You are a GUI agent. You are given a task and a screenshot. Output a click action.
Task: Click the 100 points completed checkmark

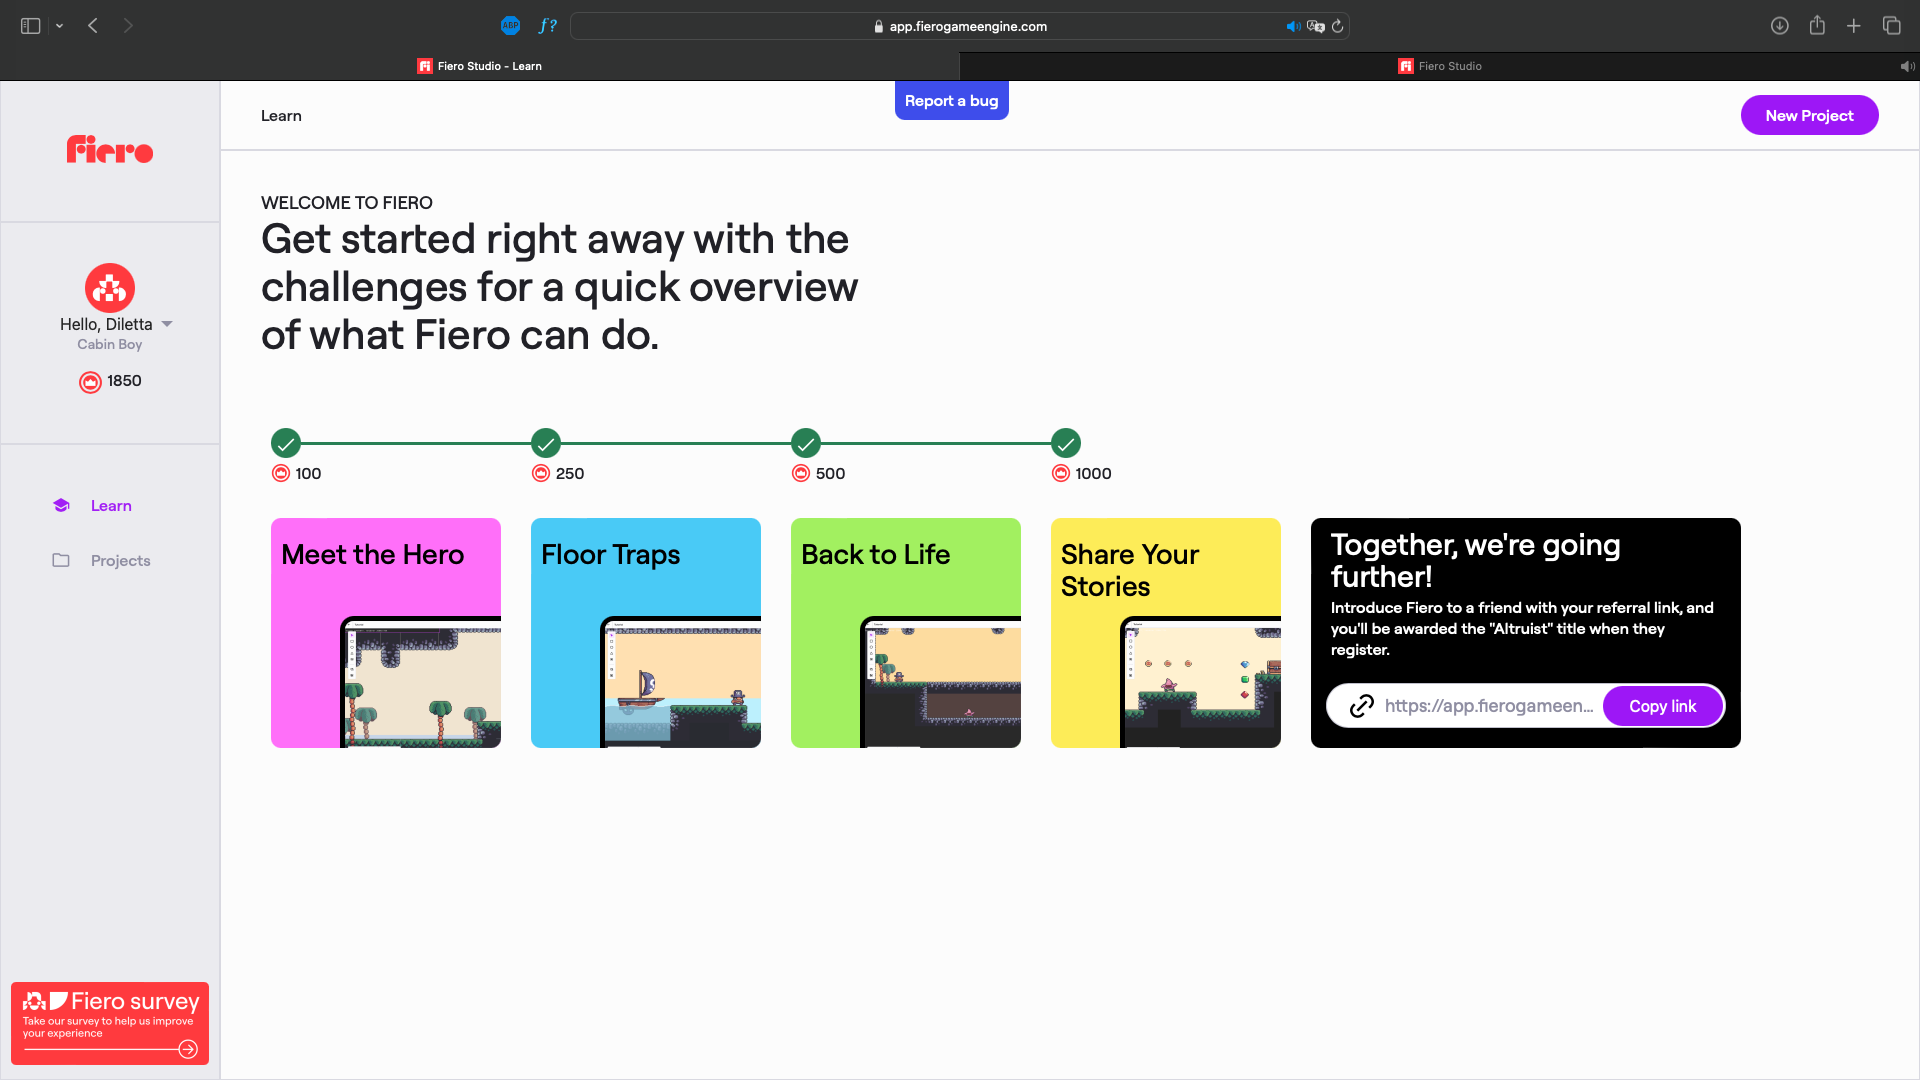286,443
